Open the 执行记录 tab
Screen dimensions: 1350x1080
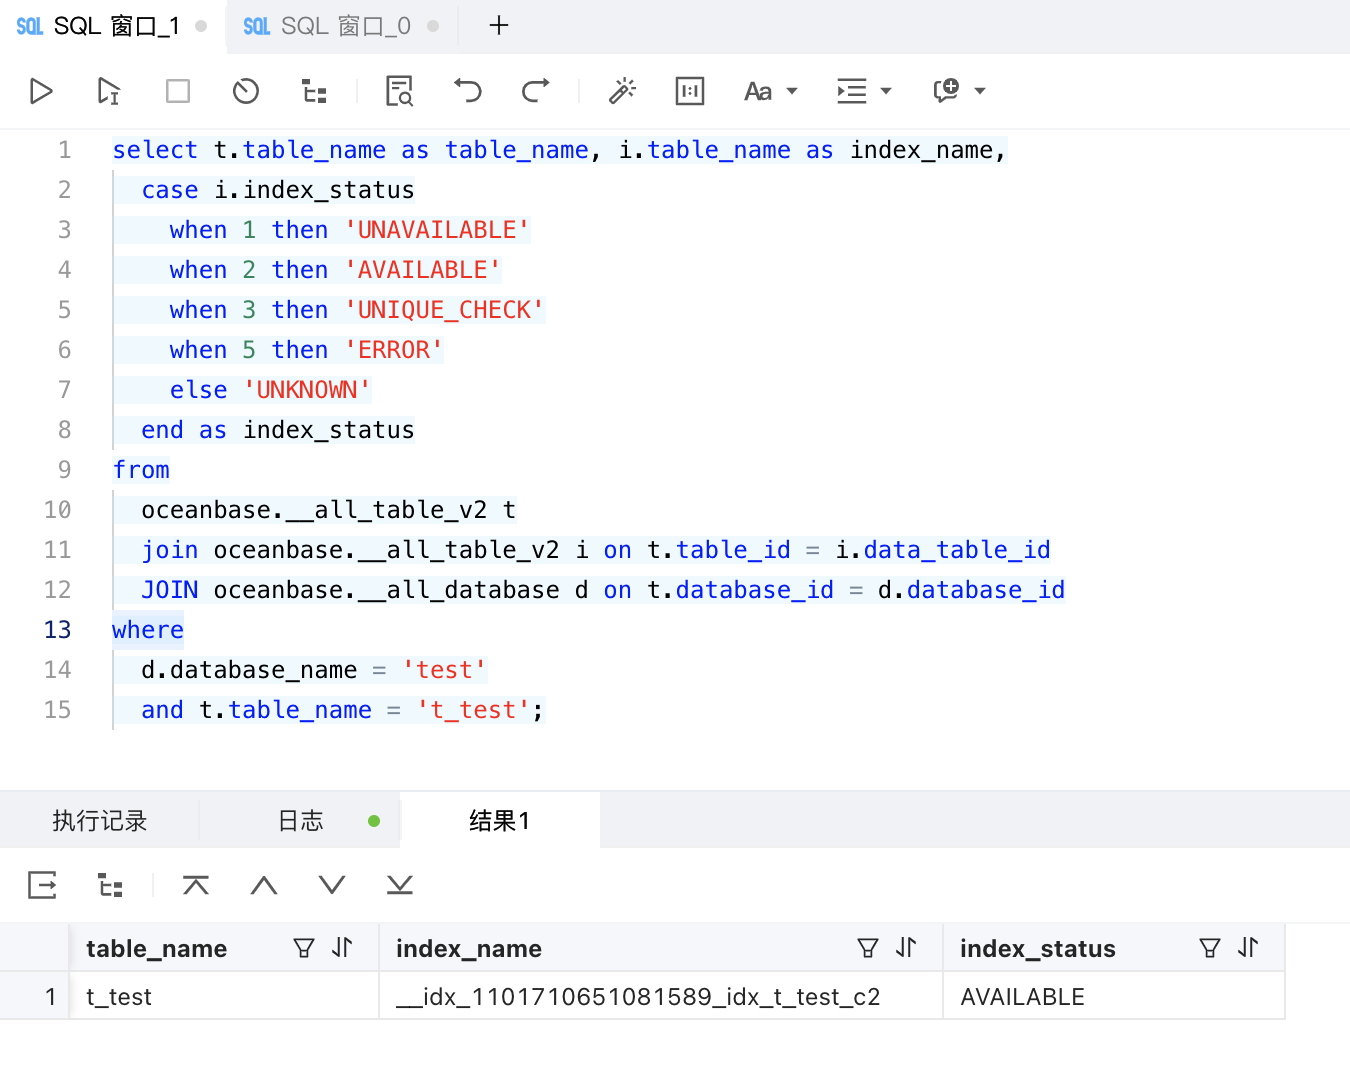[100, 821]
